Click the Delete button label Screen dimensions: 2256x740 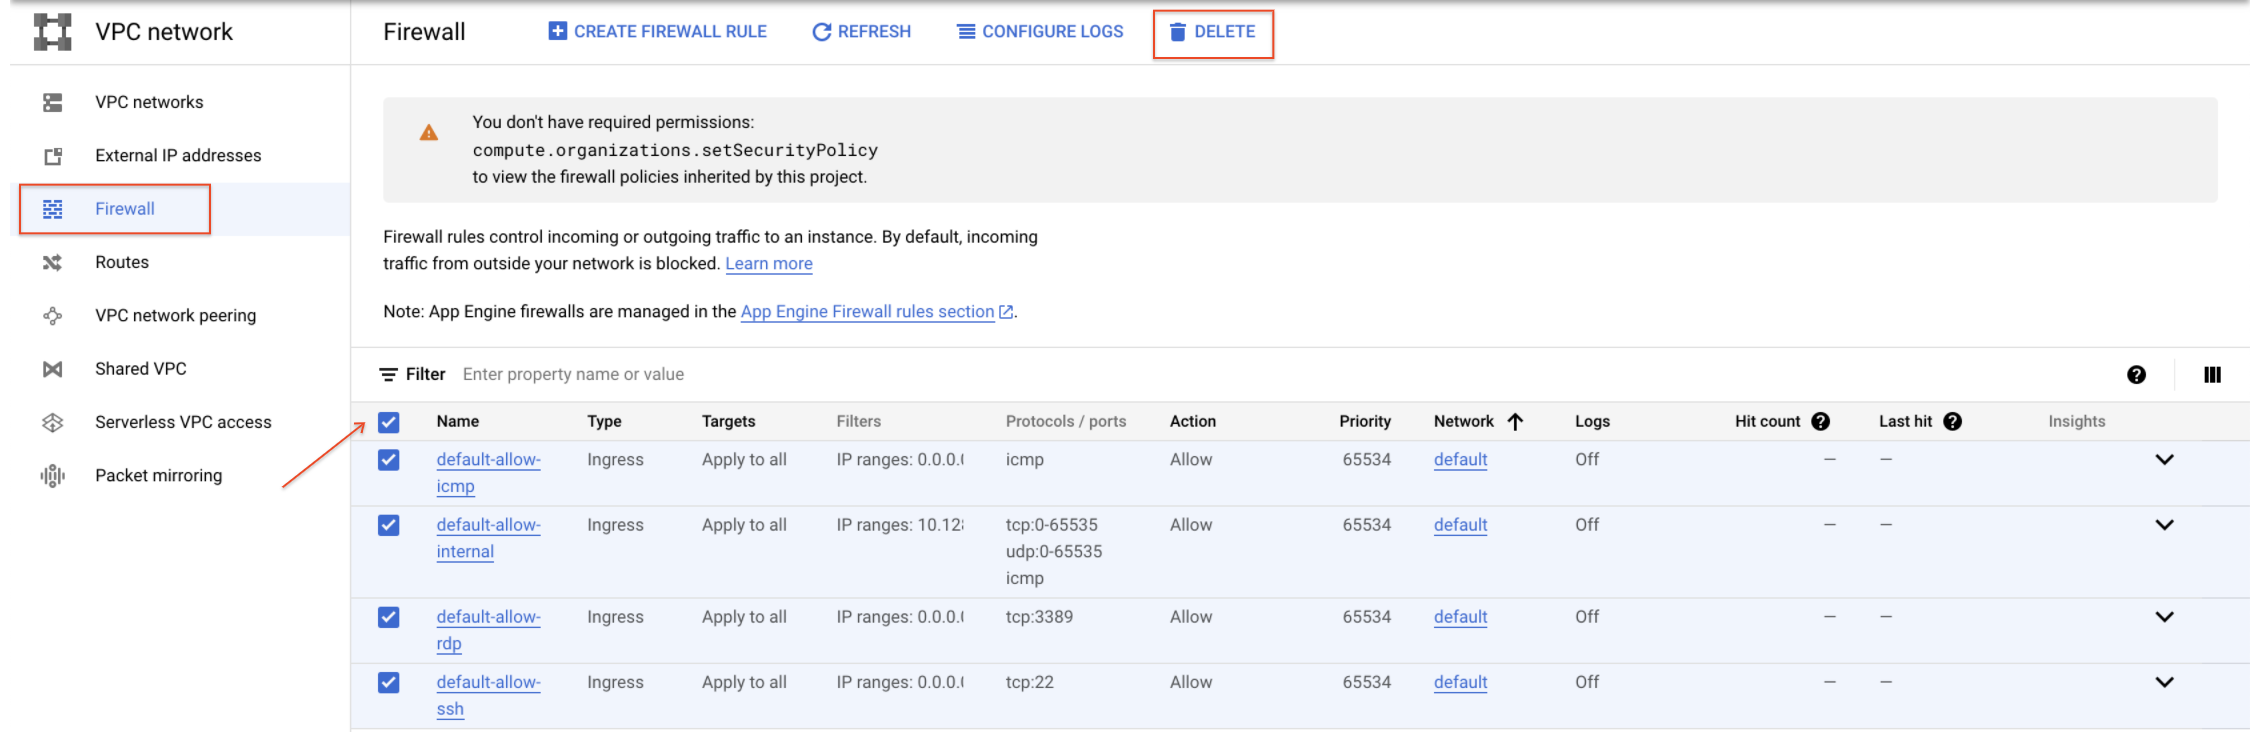1225,31
